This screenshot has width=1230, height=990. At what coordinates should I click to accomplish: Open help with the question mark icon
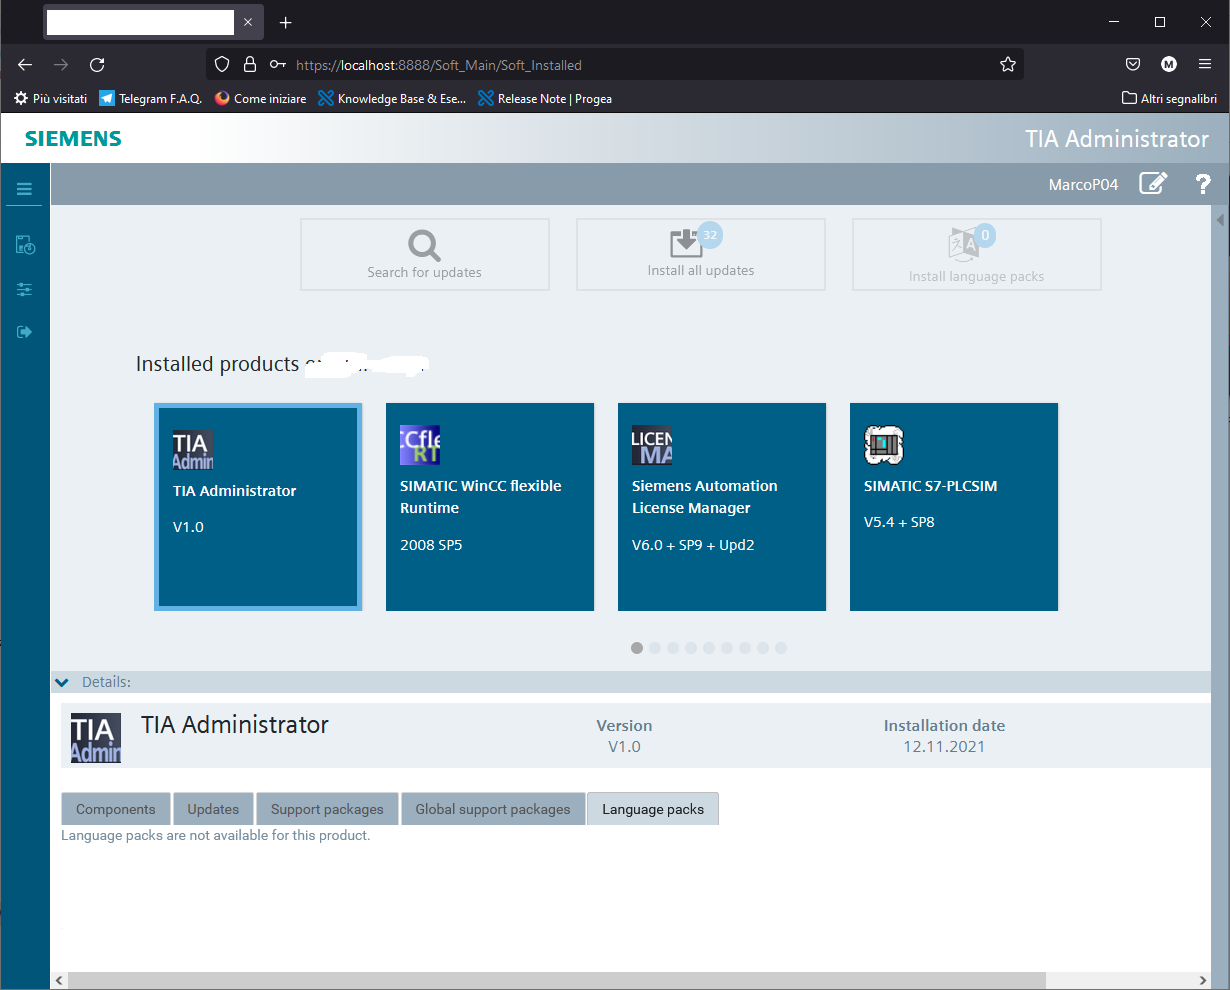1203,184
